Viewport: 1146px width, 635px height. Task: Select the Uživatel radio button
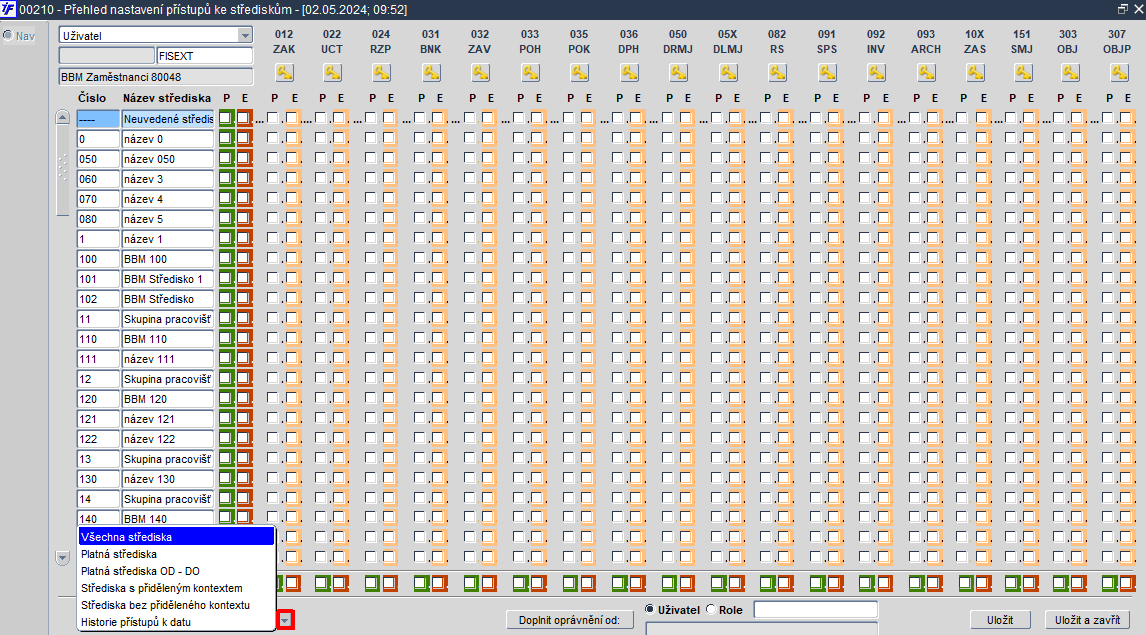(650, 609)
